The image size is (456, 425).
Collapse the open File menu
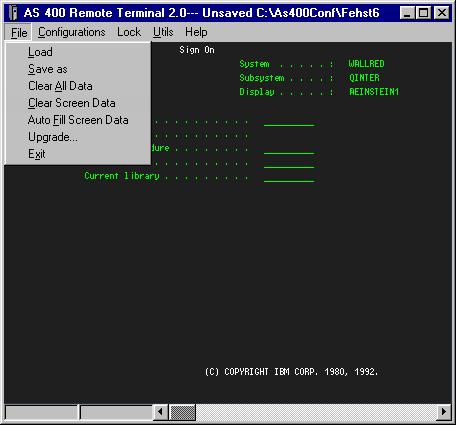[19, 33]
